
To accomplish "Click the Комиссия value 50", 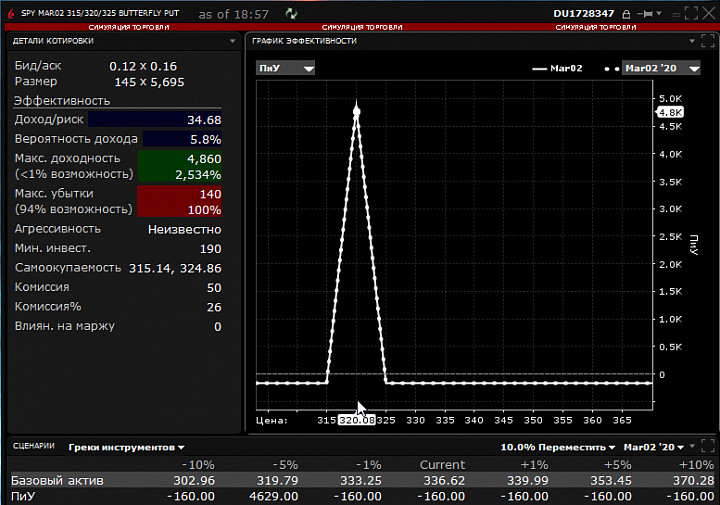I will [214, 288].
